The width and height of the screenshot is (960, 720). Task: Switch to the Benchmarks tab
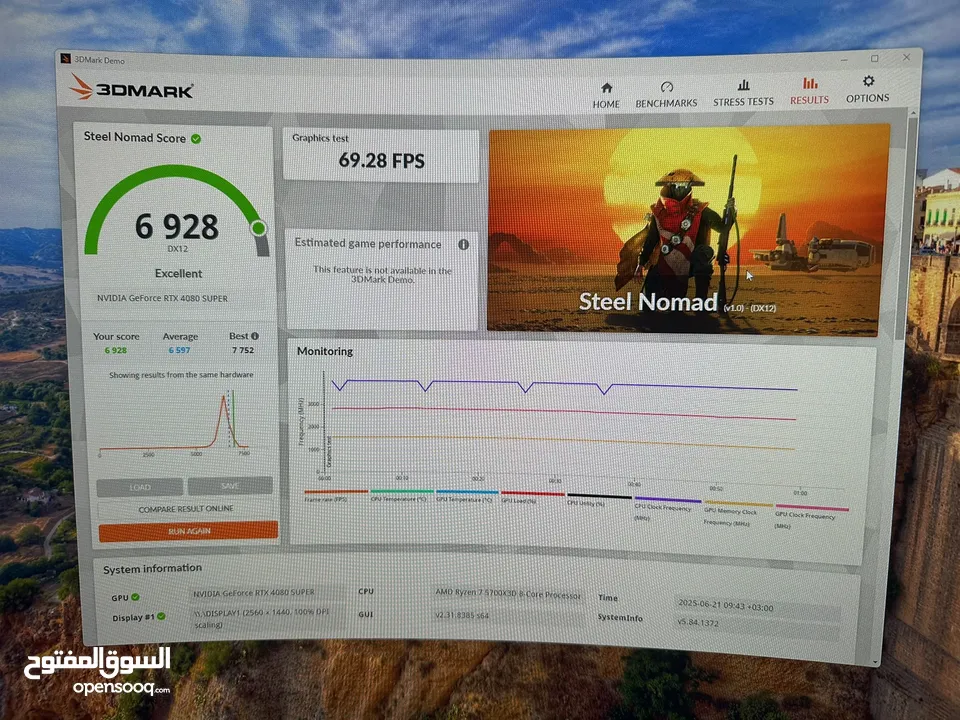pyautogui.click(x=666, y=95)
